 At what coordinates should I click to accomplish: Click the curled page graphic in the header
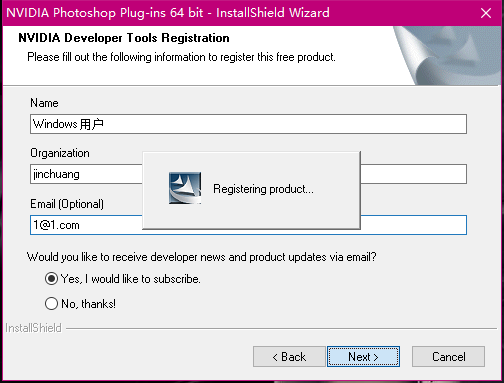click(x=447, y=55)
